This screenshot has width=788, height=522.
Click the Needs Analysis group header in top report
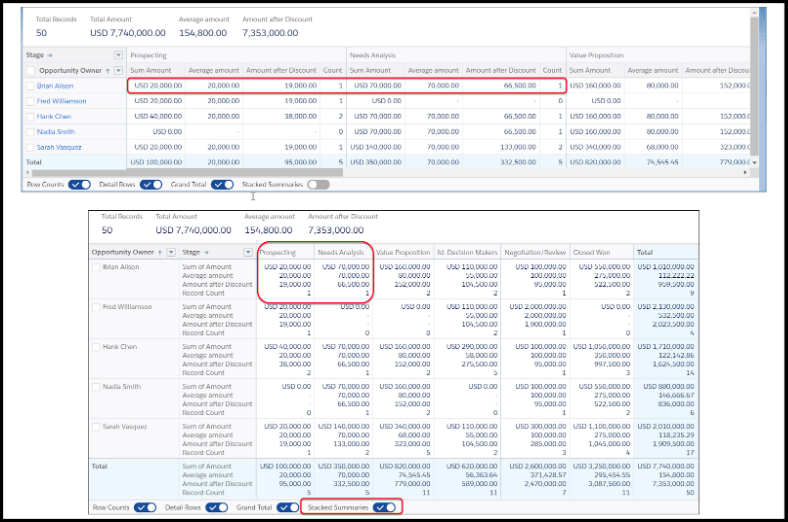click(372, 55)
